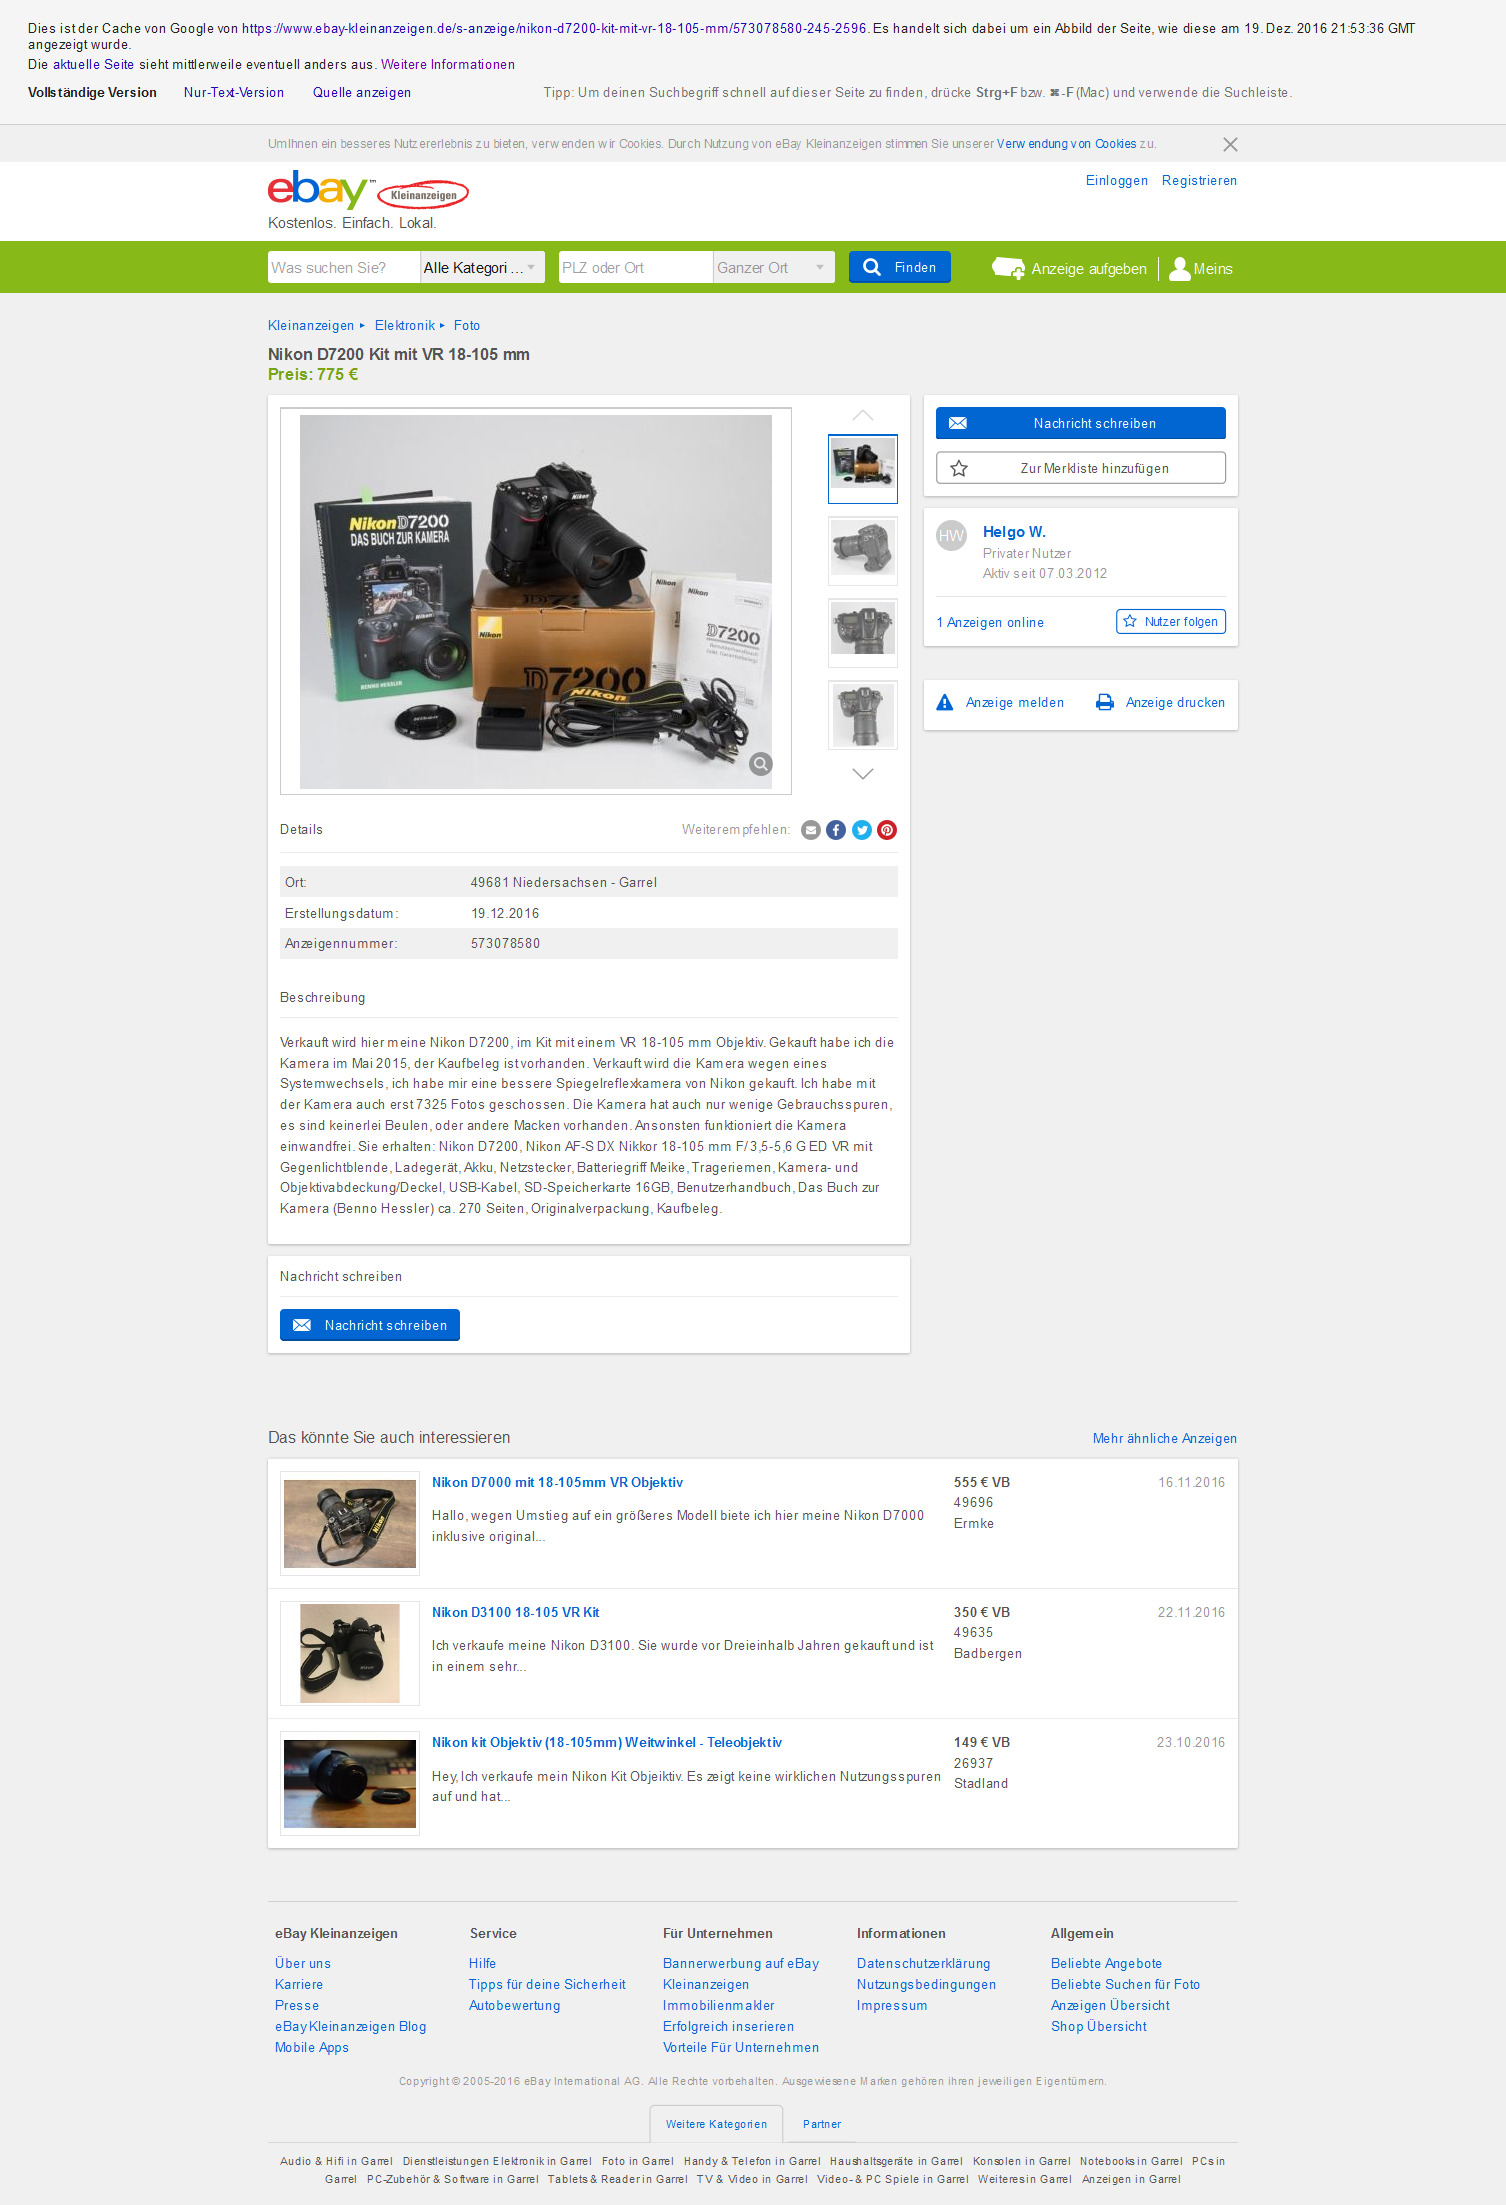Open Nikon D7000 mit 18-105mm VR Objektiv listing

pyautogui.click(x=558, y=1482)
